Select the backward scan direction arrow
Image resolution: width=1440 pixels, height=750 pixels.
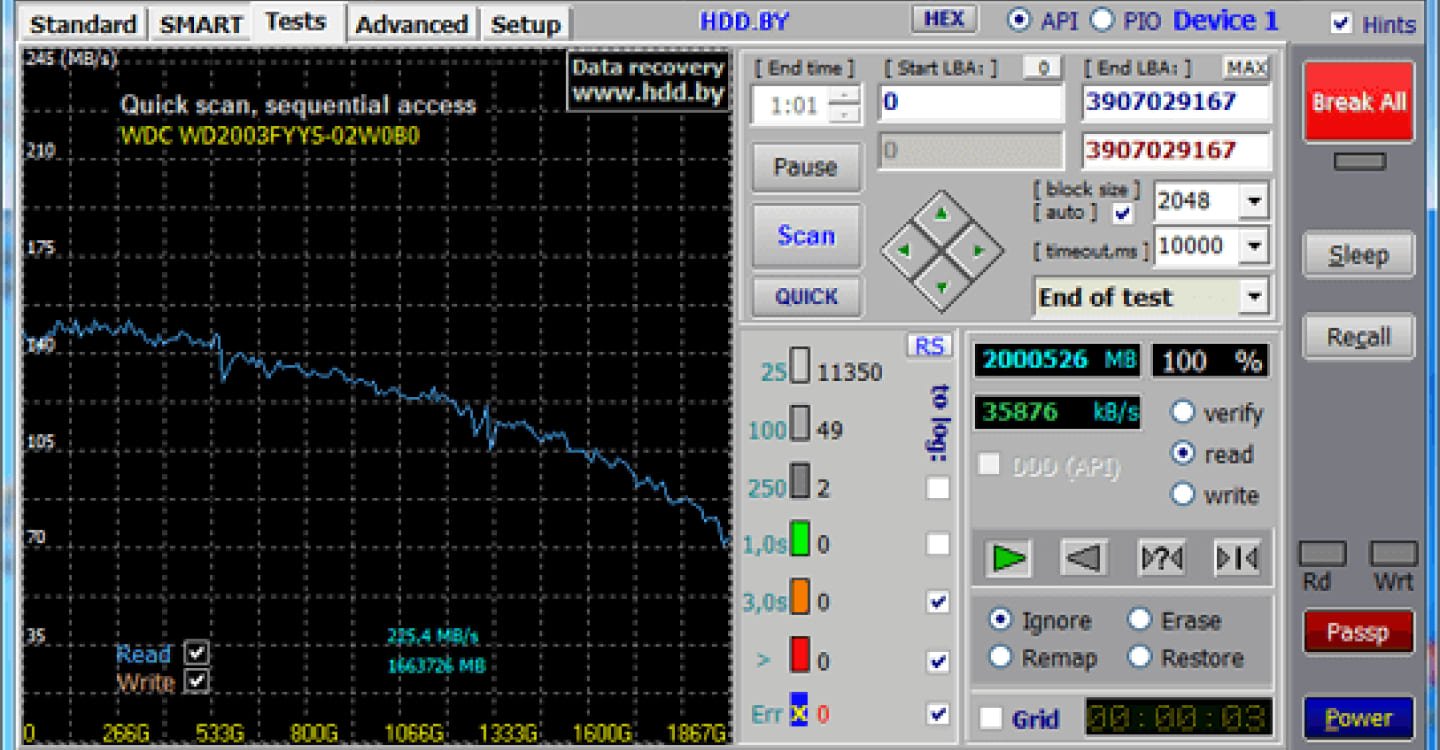1084,557
